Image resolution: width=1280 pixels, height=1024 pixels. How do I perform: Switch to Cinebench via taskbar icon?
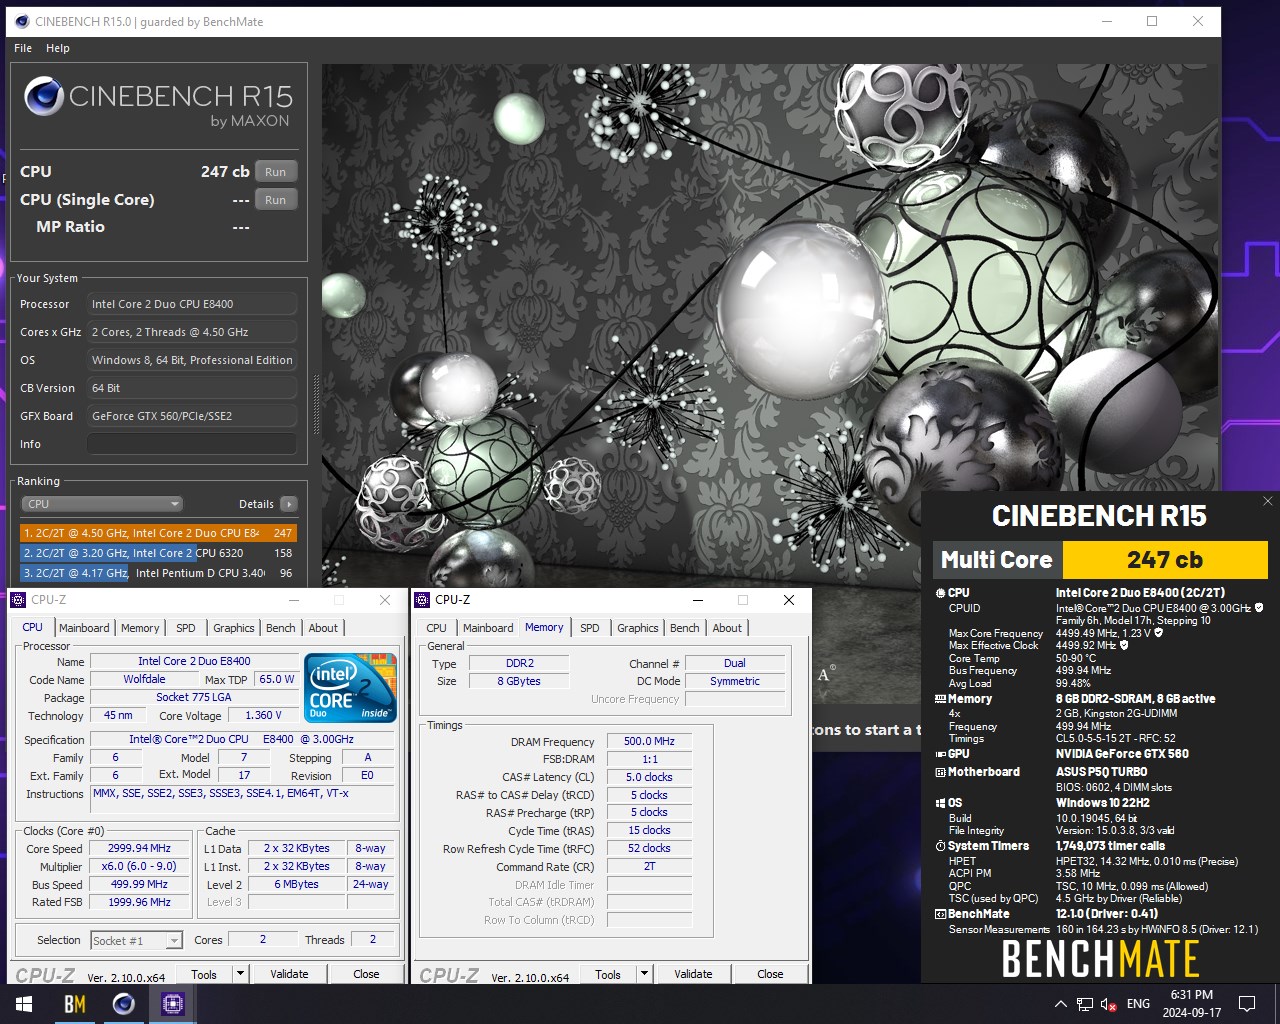[124, 1004]
